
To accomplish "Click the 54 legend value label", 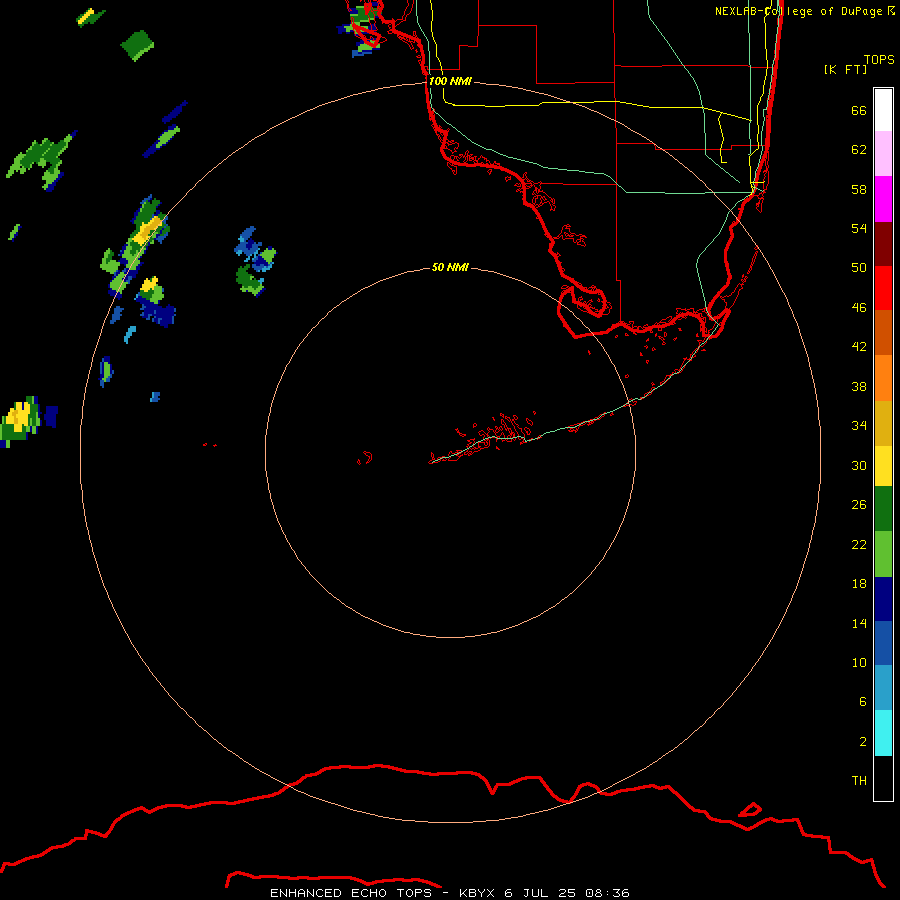I will click(x=859, y=228).
